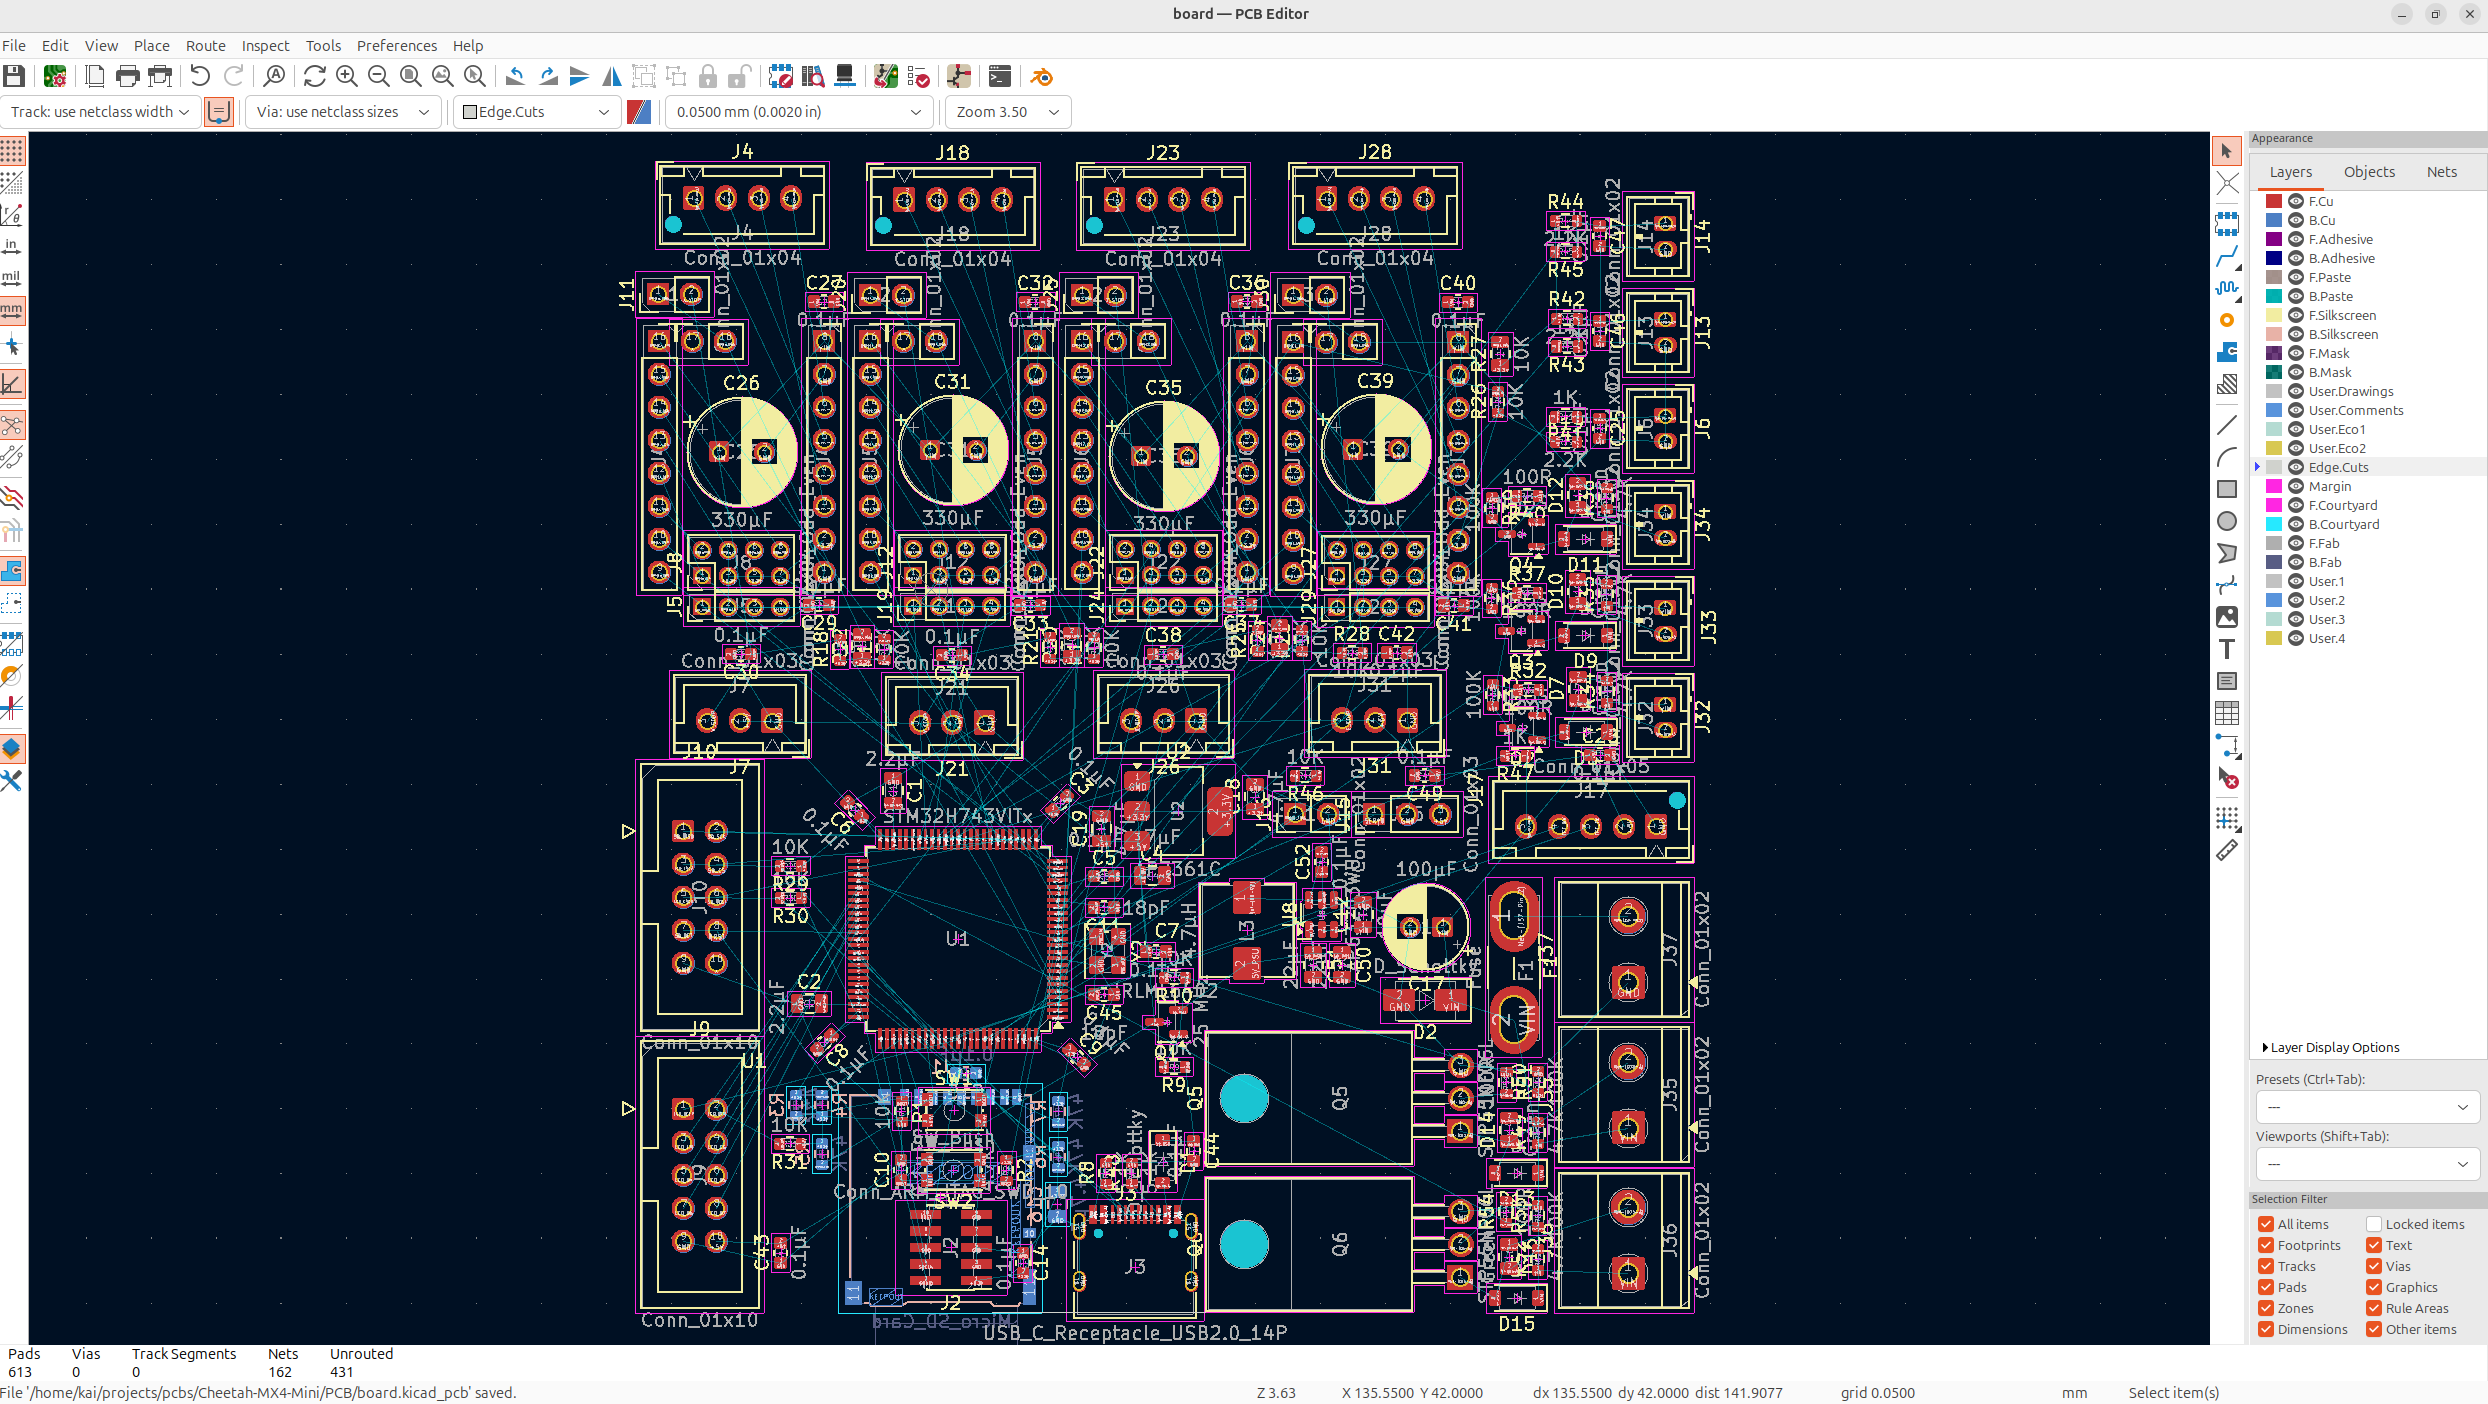Select the Draw Circle tool
This screenshot has width=2488, height=1404.
pos(2227,522)
